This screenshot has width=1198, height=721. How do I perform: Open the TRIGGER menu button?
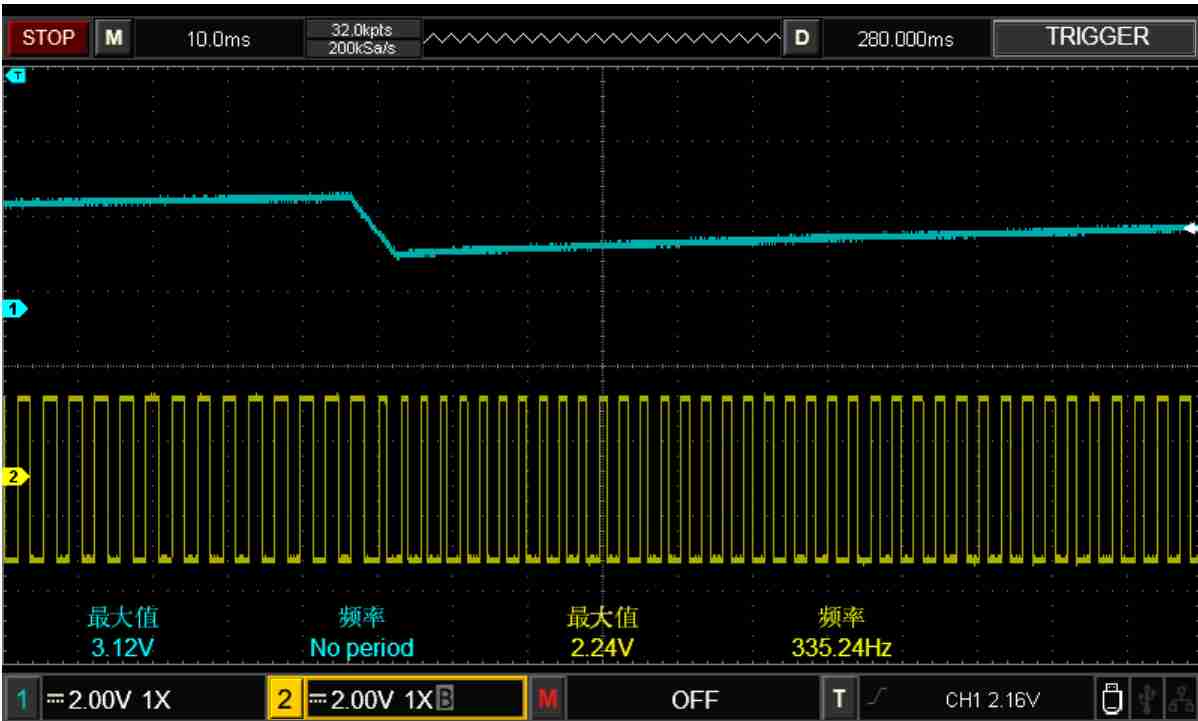[1096, 37]
